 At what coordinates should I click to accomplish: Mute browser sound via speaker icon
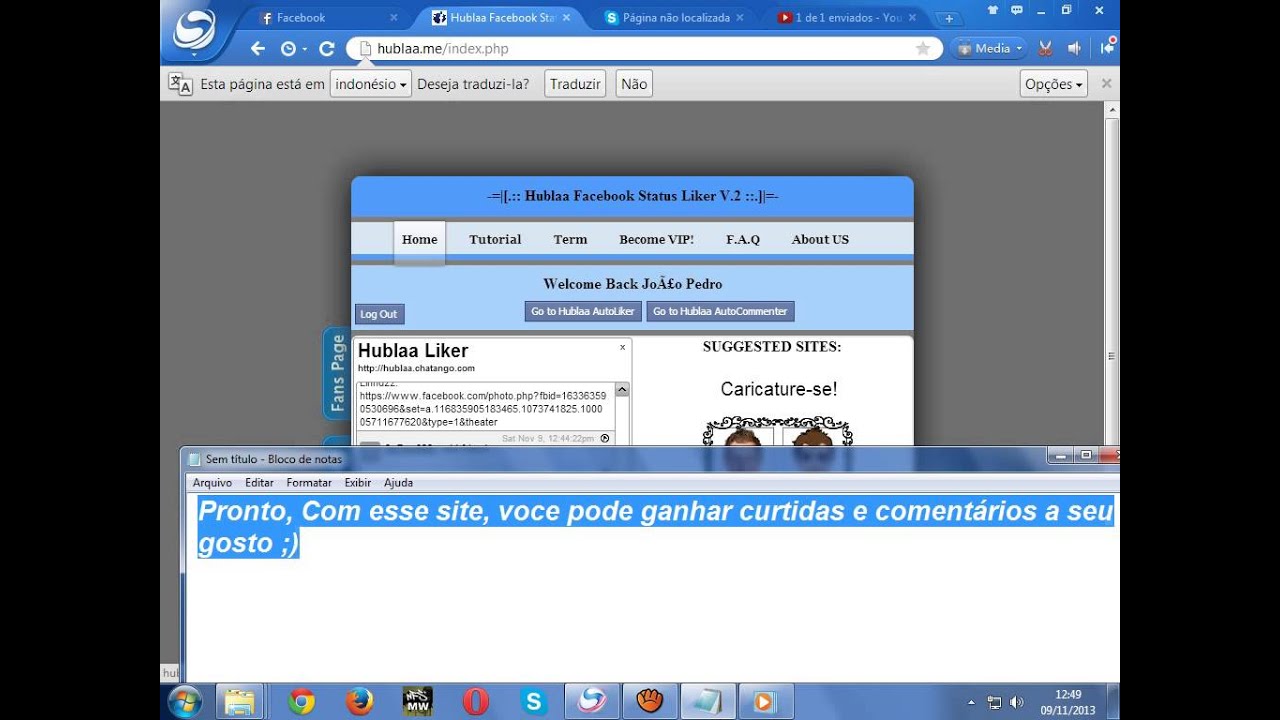[1075, 48]
